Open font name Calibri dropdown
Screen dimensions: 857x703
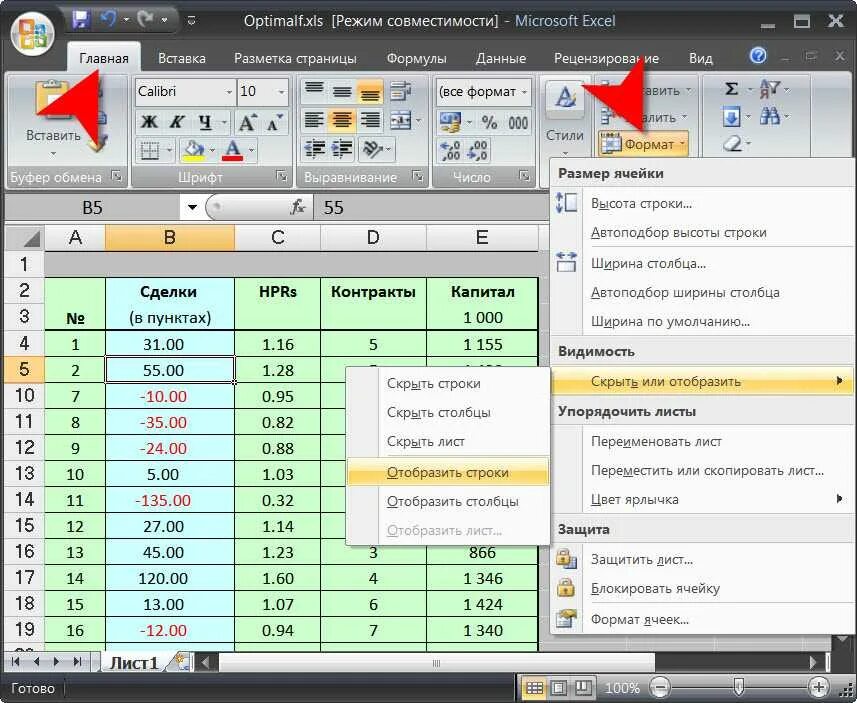coord(229,92)
